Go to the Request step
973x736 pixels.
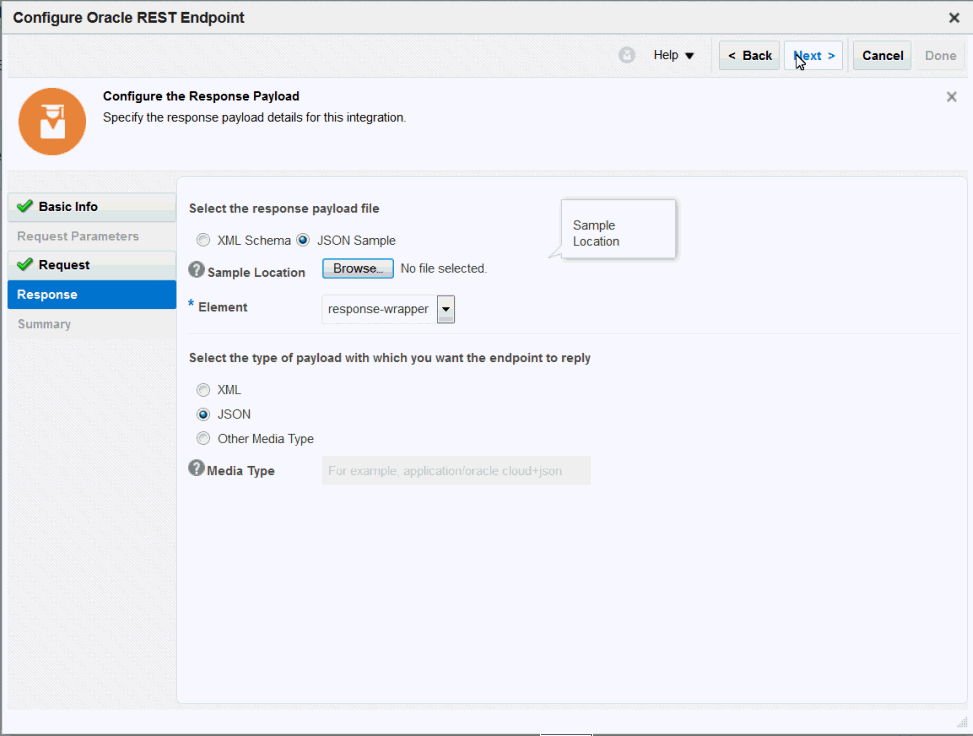click(92, 265)
